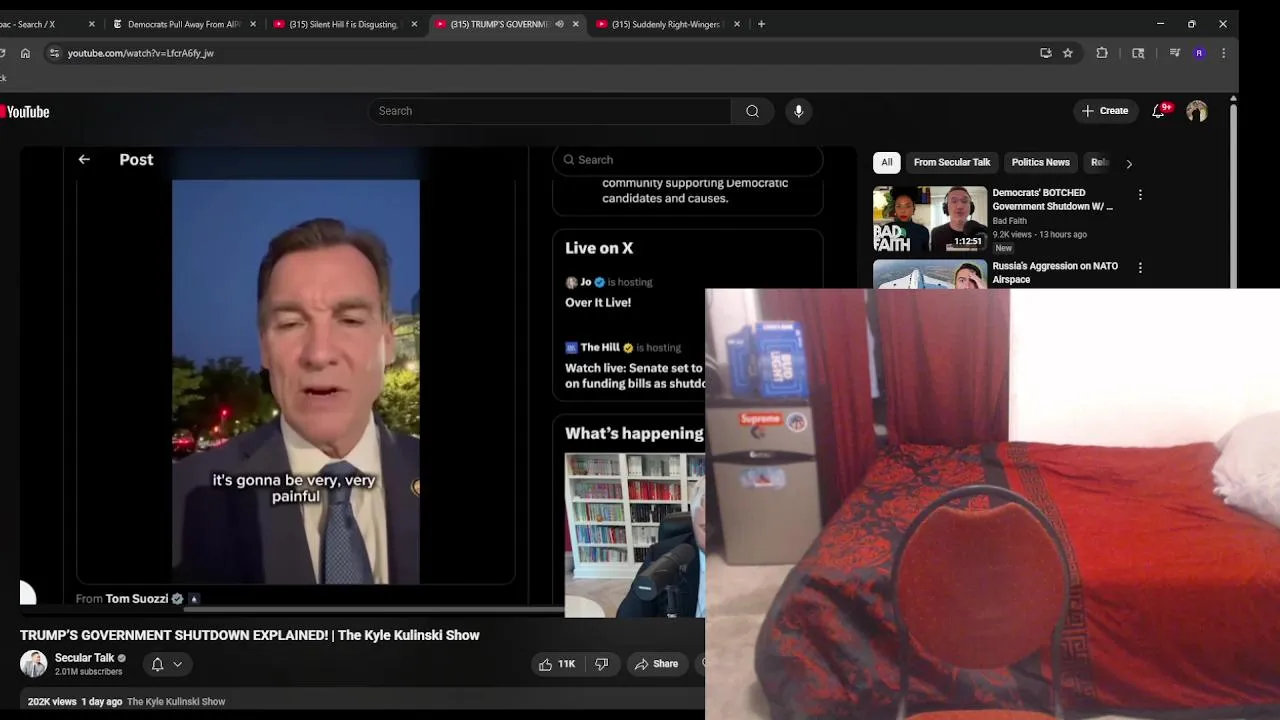Focus the YouTube search box
Screen dimensions: 1280x720
click(550, 111)
